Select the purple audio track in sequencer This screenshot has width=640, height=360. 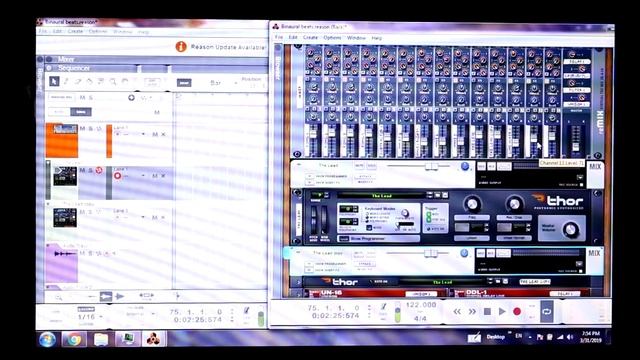pyautogui.click(x=62, y=264)
